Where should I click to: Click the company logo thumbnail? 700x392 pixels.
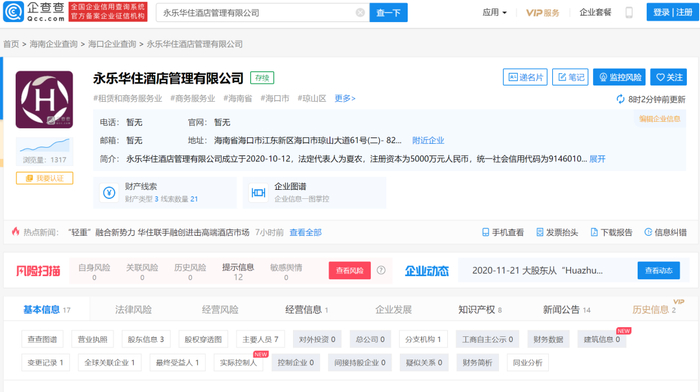pos(44,100)
